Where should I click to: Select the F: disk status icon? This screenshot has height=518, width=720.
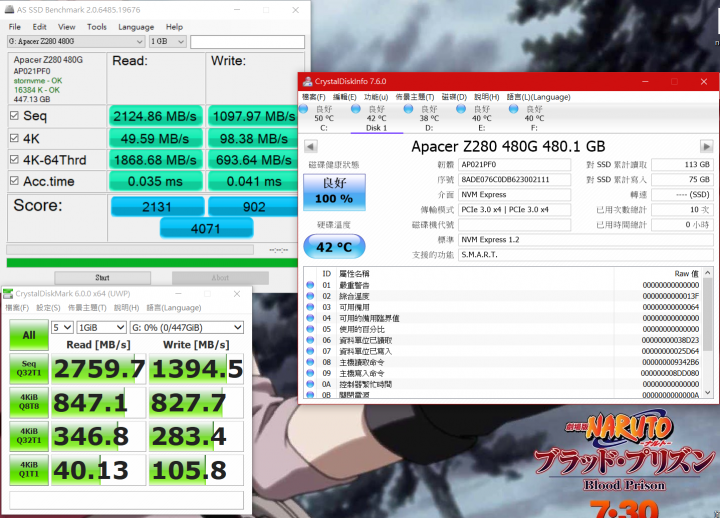point(514,109)
